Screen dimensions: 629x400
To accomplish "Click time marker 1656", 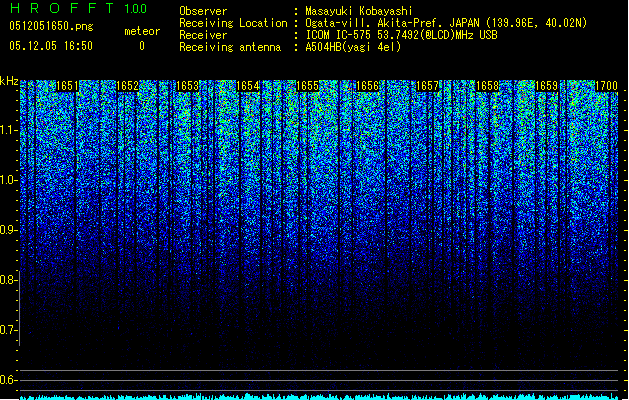I will (367, 86).
